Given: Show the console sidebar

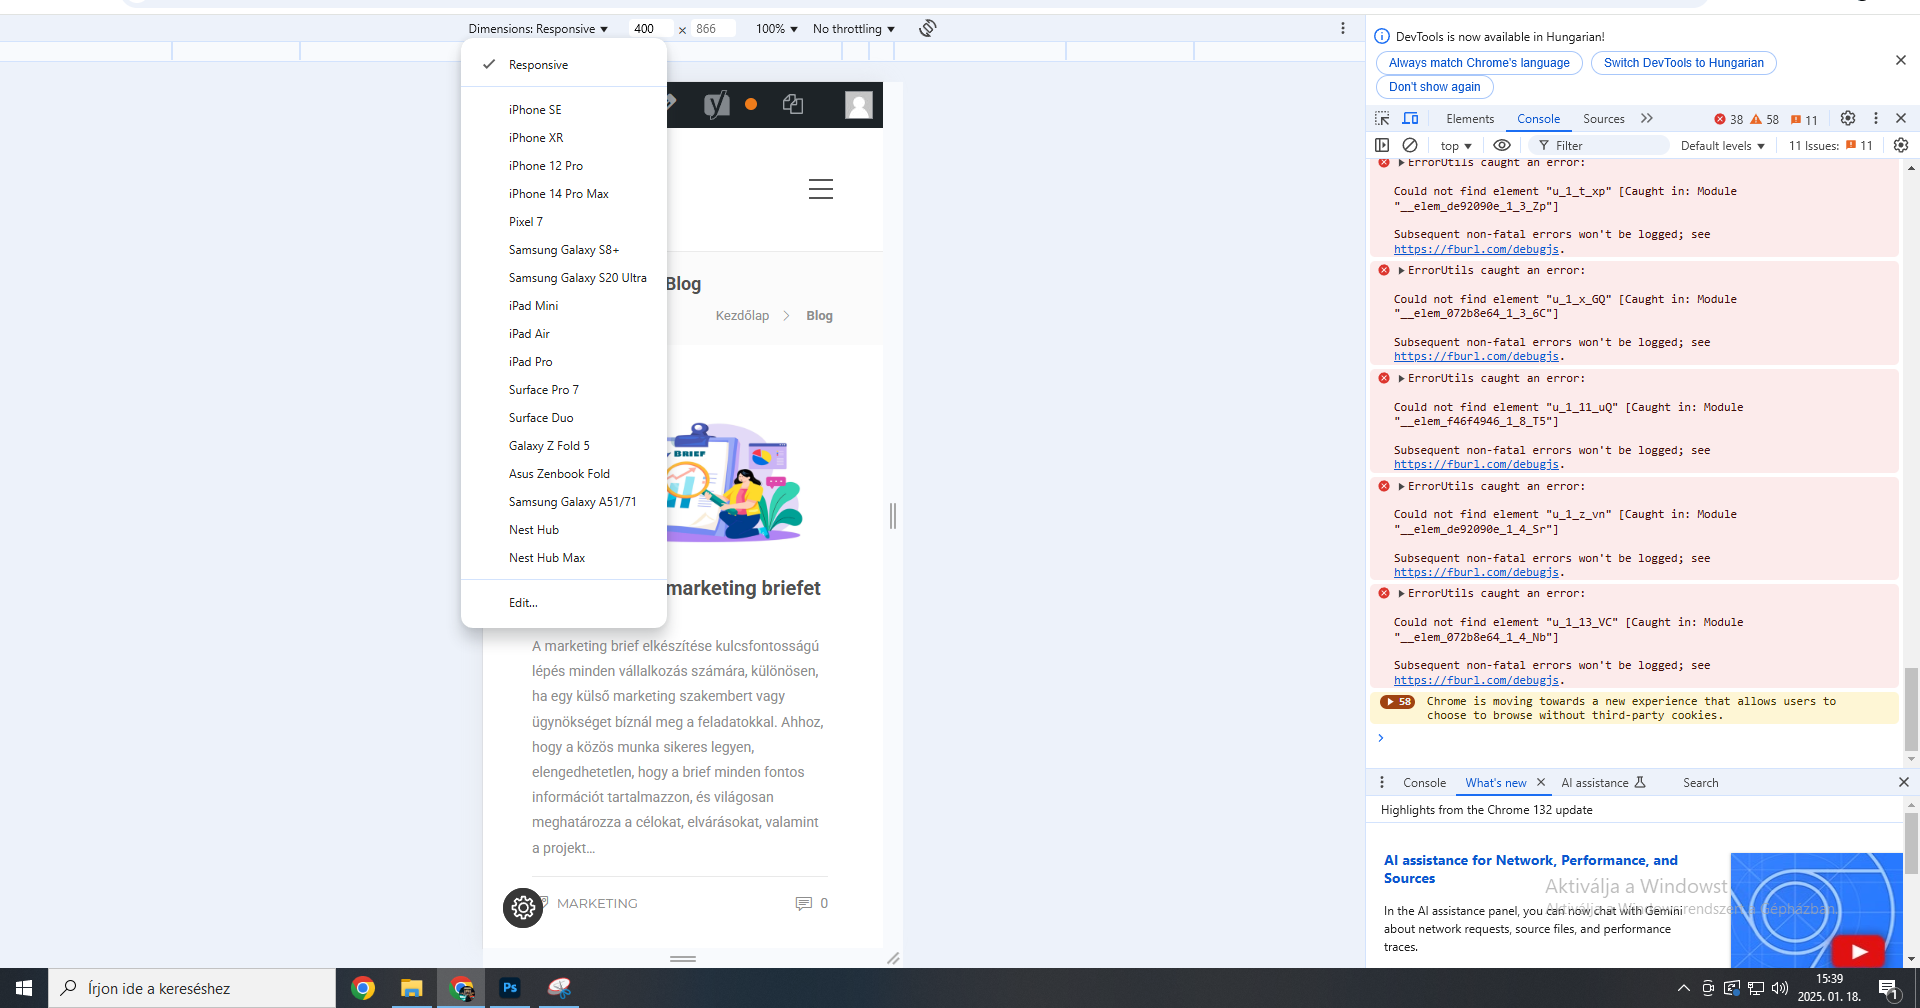Looking at the screenshot, I should [x=1382, y=145].
